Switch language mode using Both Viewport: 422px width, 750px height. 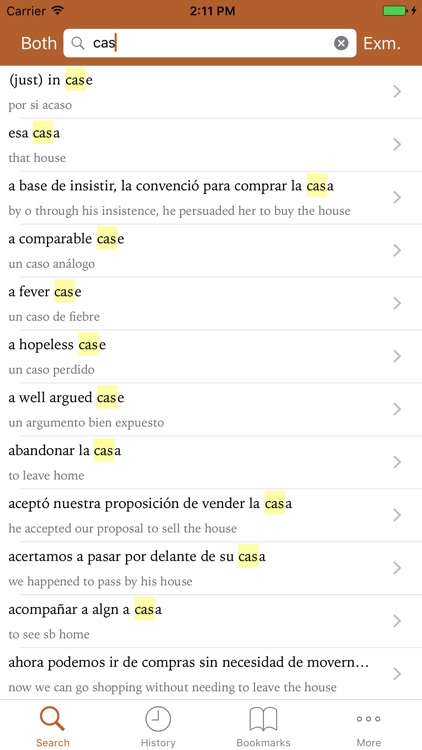[x=39, y=44]
